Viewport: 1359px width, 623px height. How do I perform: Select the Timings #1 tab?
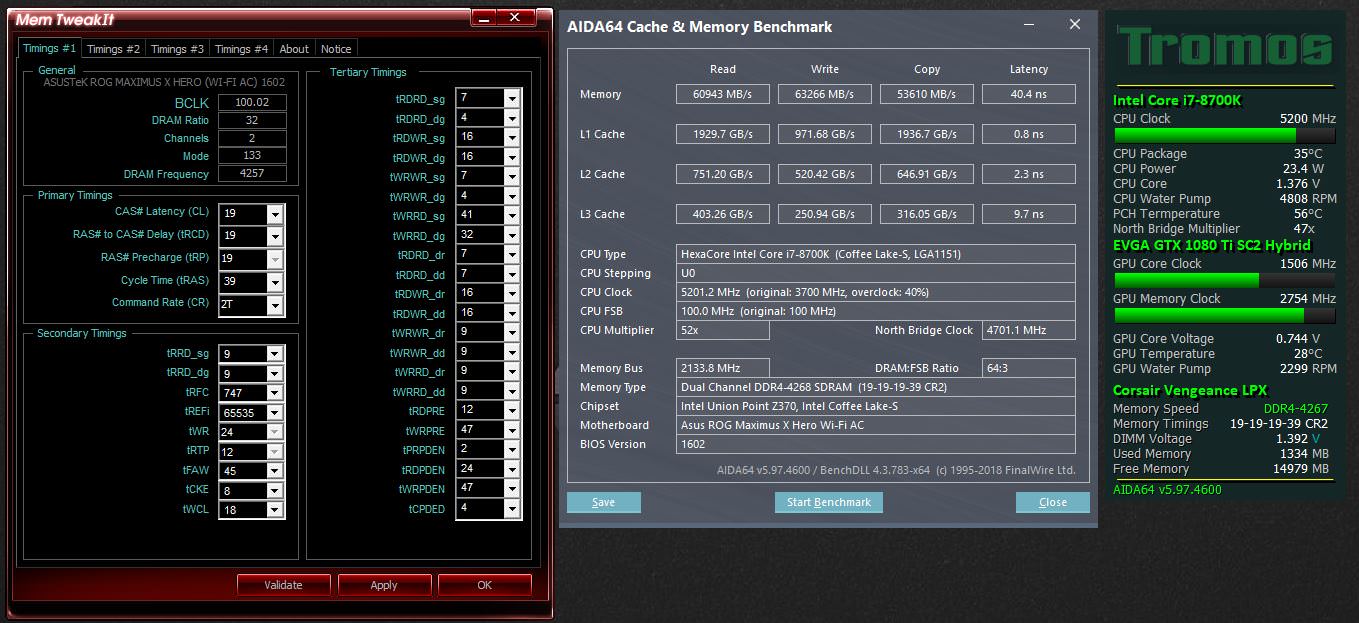pyautogui.click(x=49, y=47)
